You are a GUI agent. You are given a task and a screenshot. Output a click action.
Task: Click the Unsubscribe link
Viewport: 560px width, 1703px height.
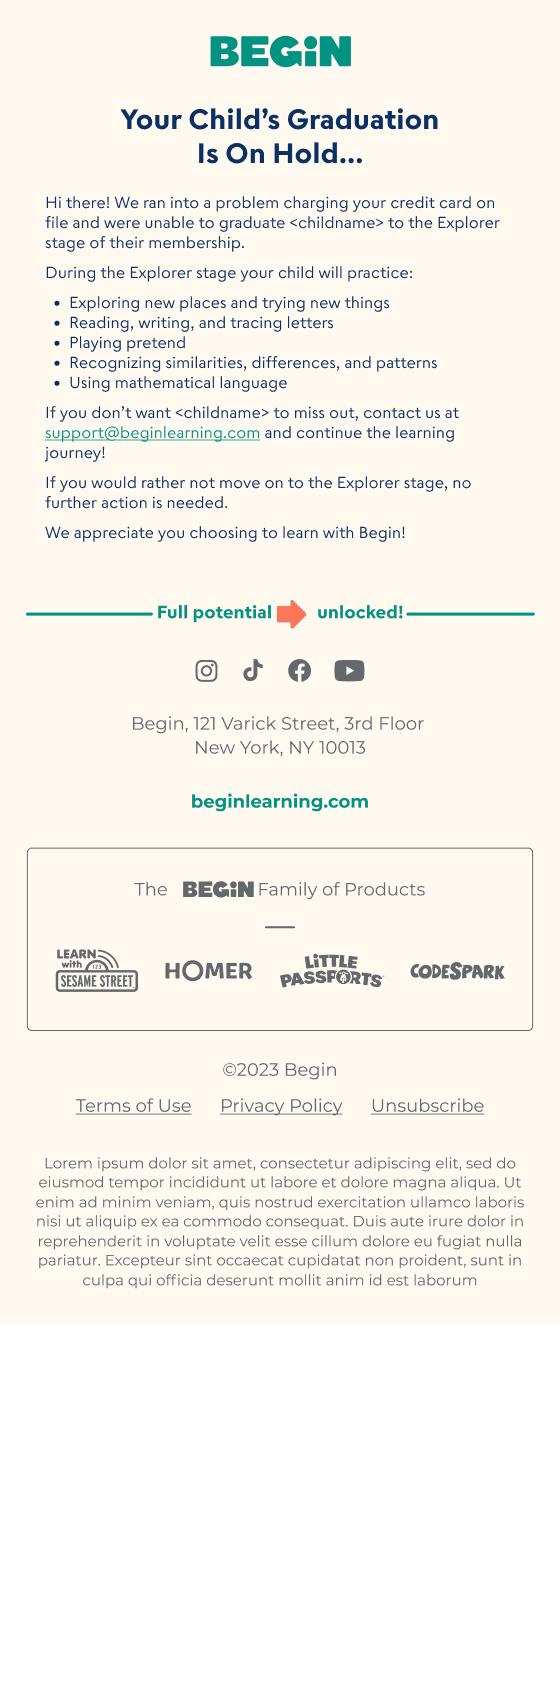click(x=428, y=1106)
